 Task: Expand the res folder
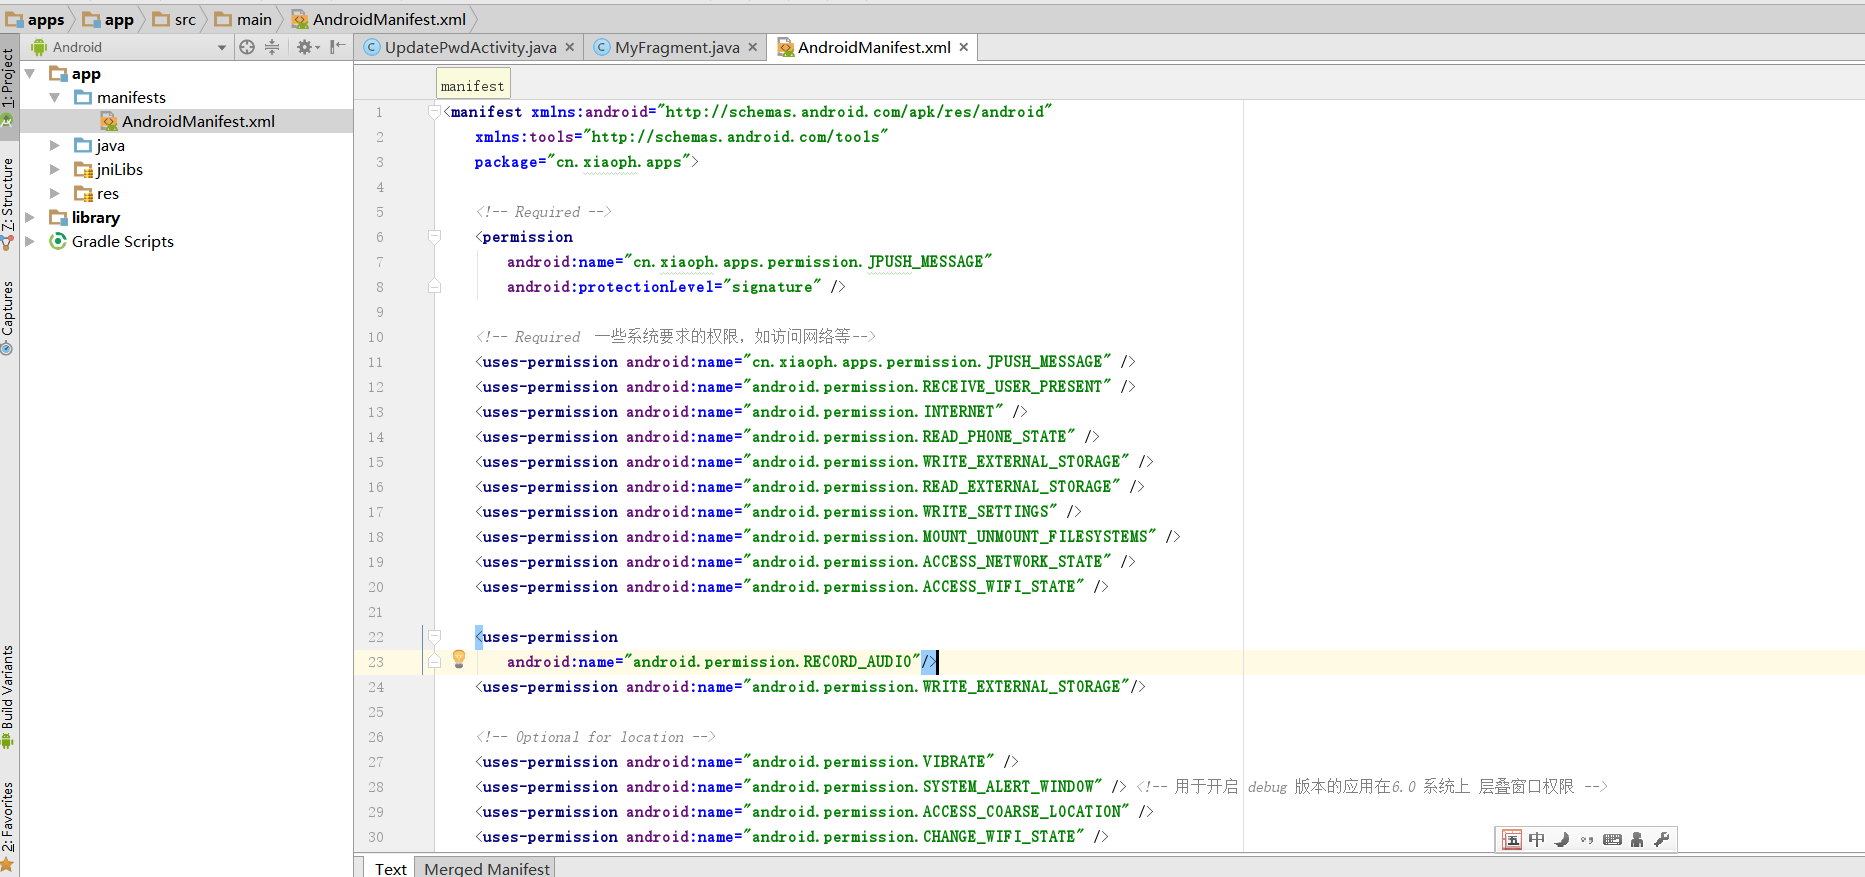coord(55,193)
